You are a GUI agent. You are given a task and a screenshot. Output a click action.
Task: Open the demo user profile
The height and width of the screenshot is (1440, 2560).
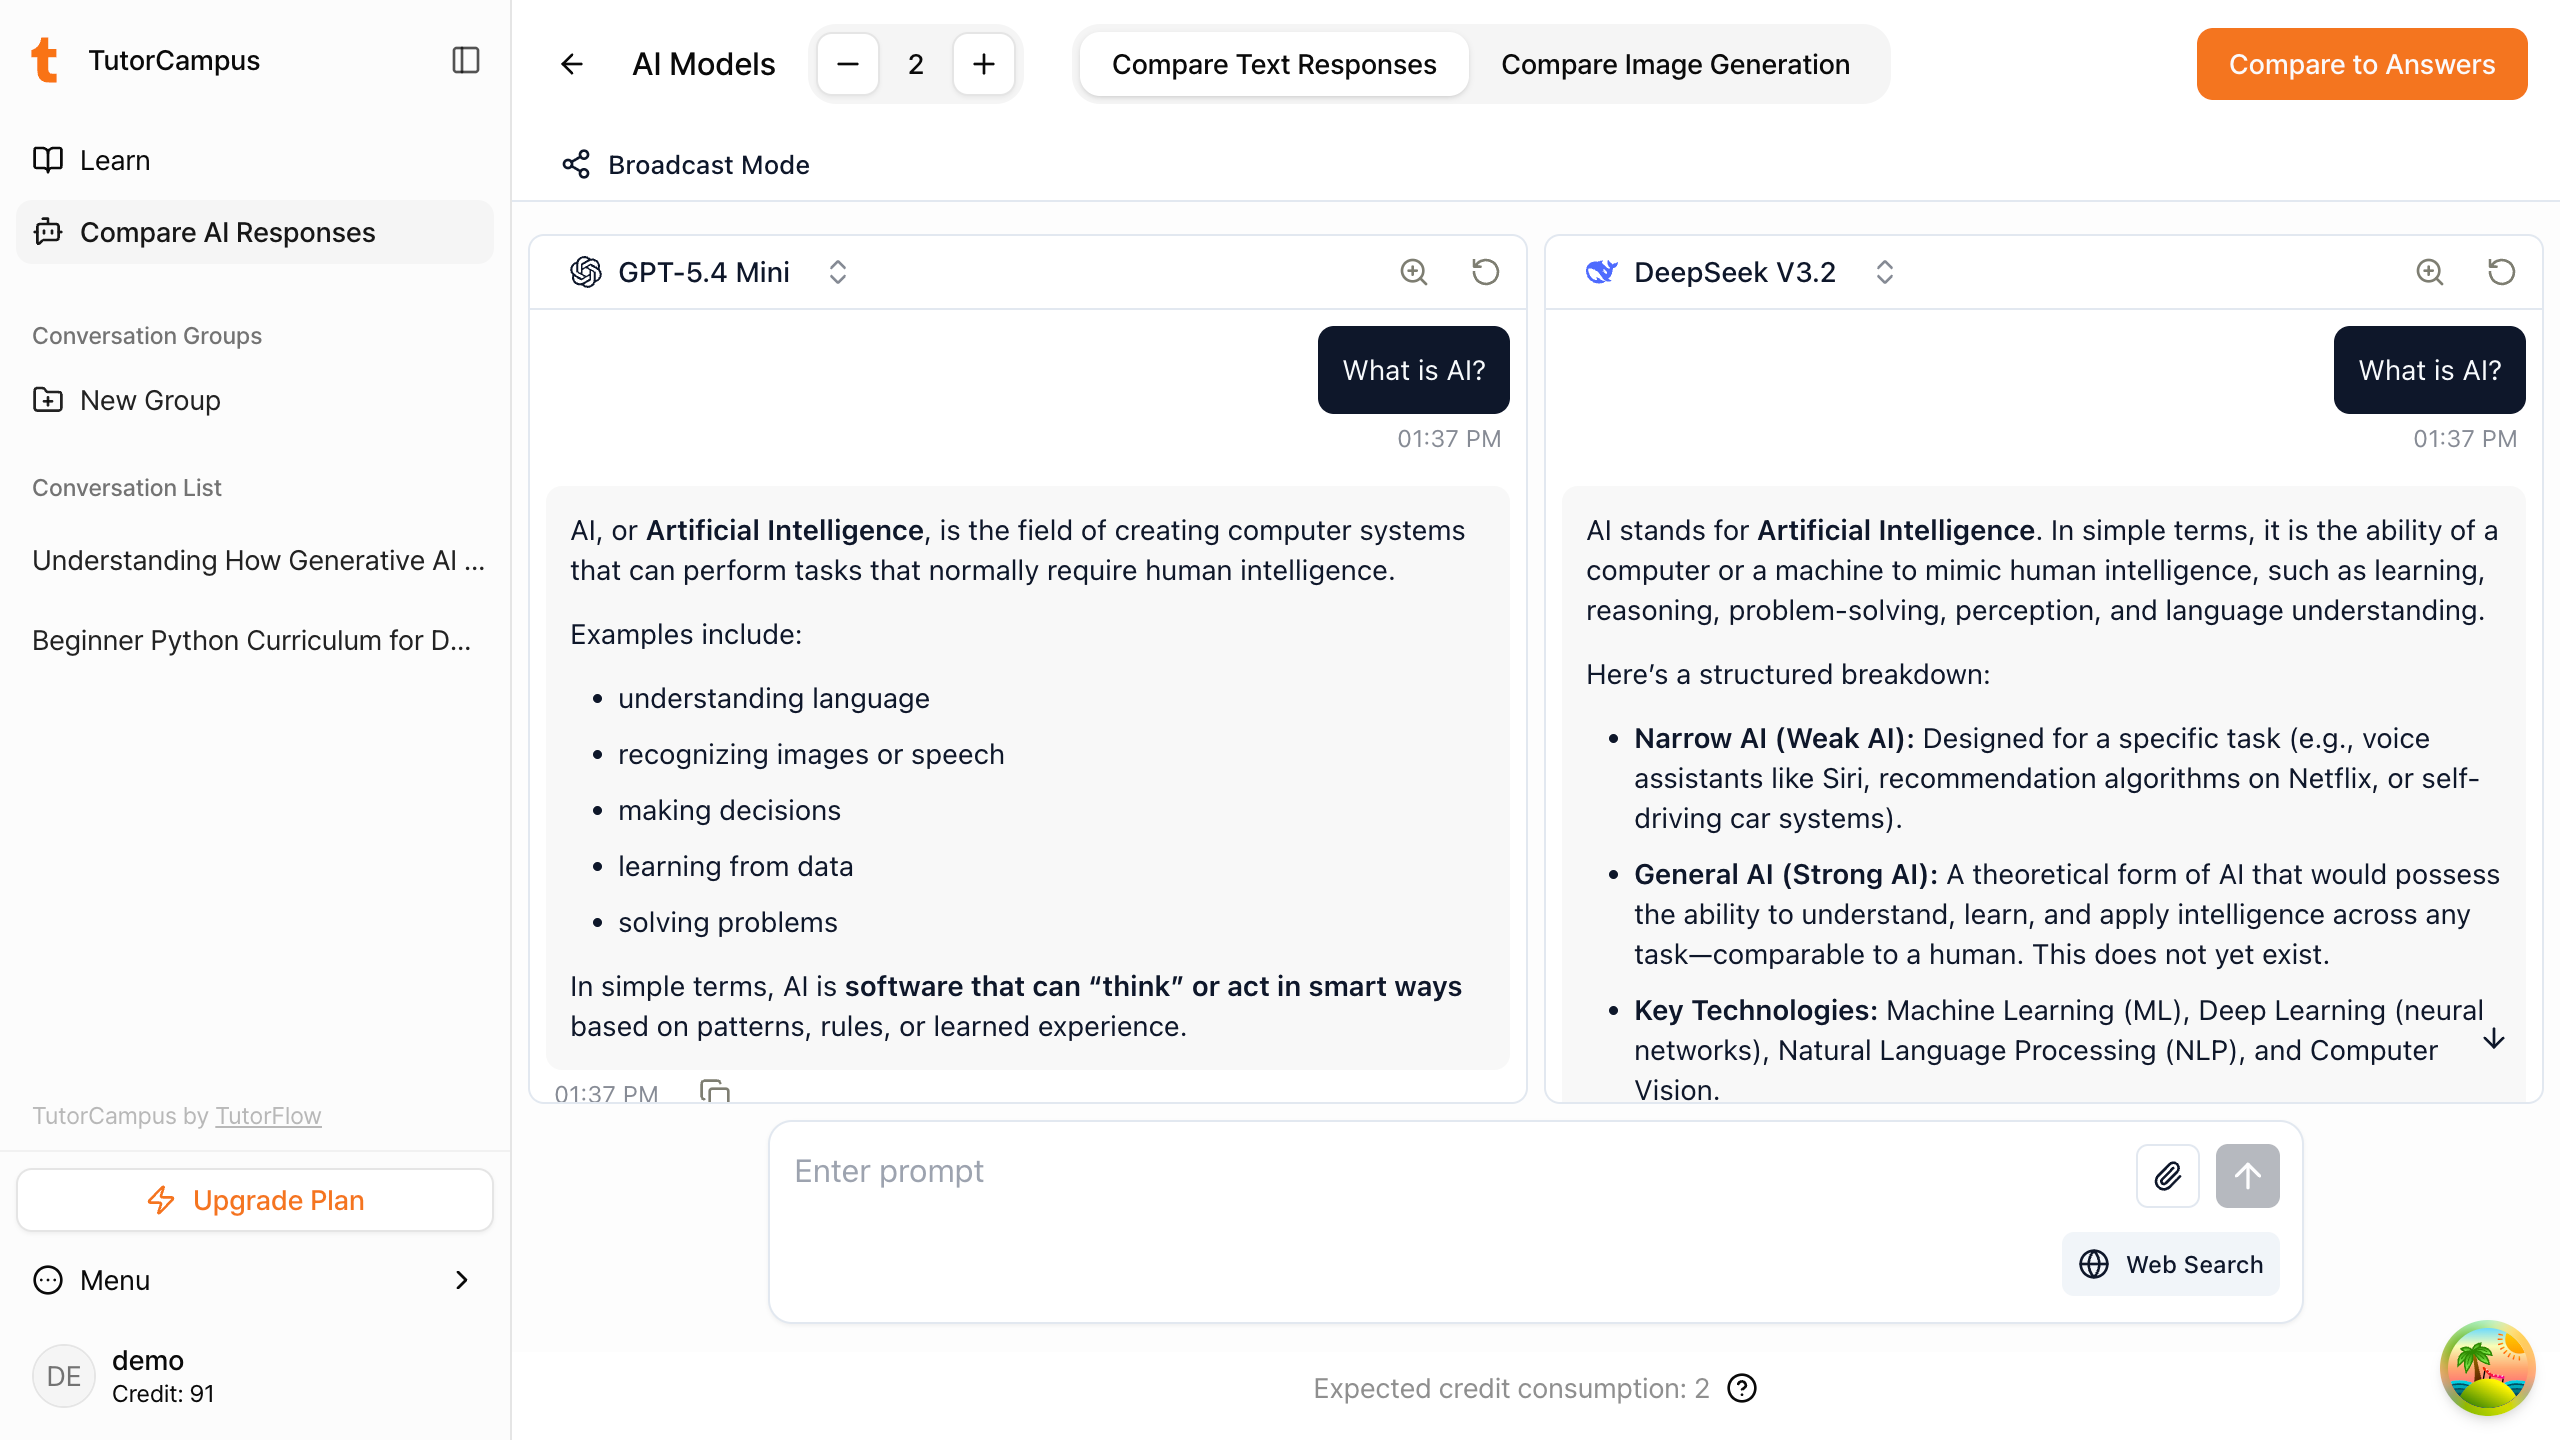tap(254, 1376)
